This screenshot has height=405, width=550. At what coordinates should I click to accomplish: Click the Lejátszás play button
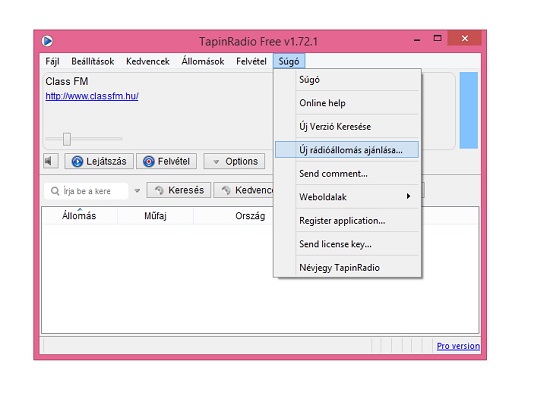pos(99,161)
